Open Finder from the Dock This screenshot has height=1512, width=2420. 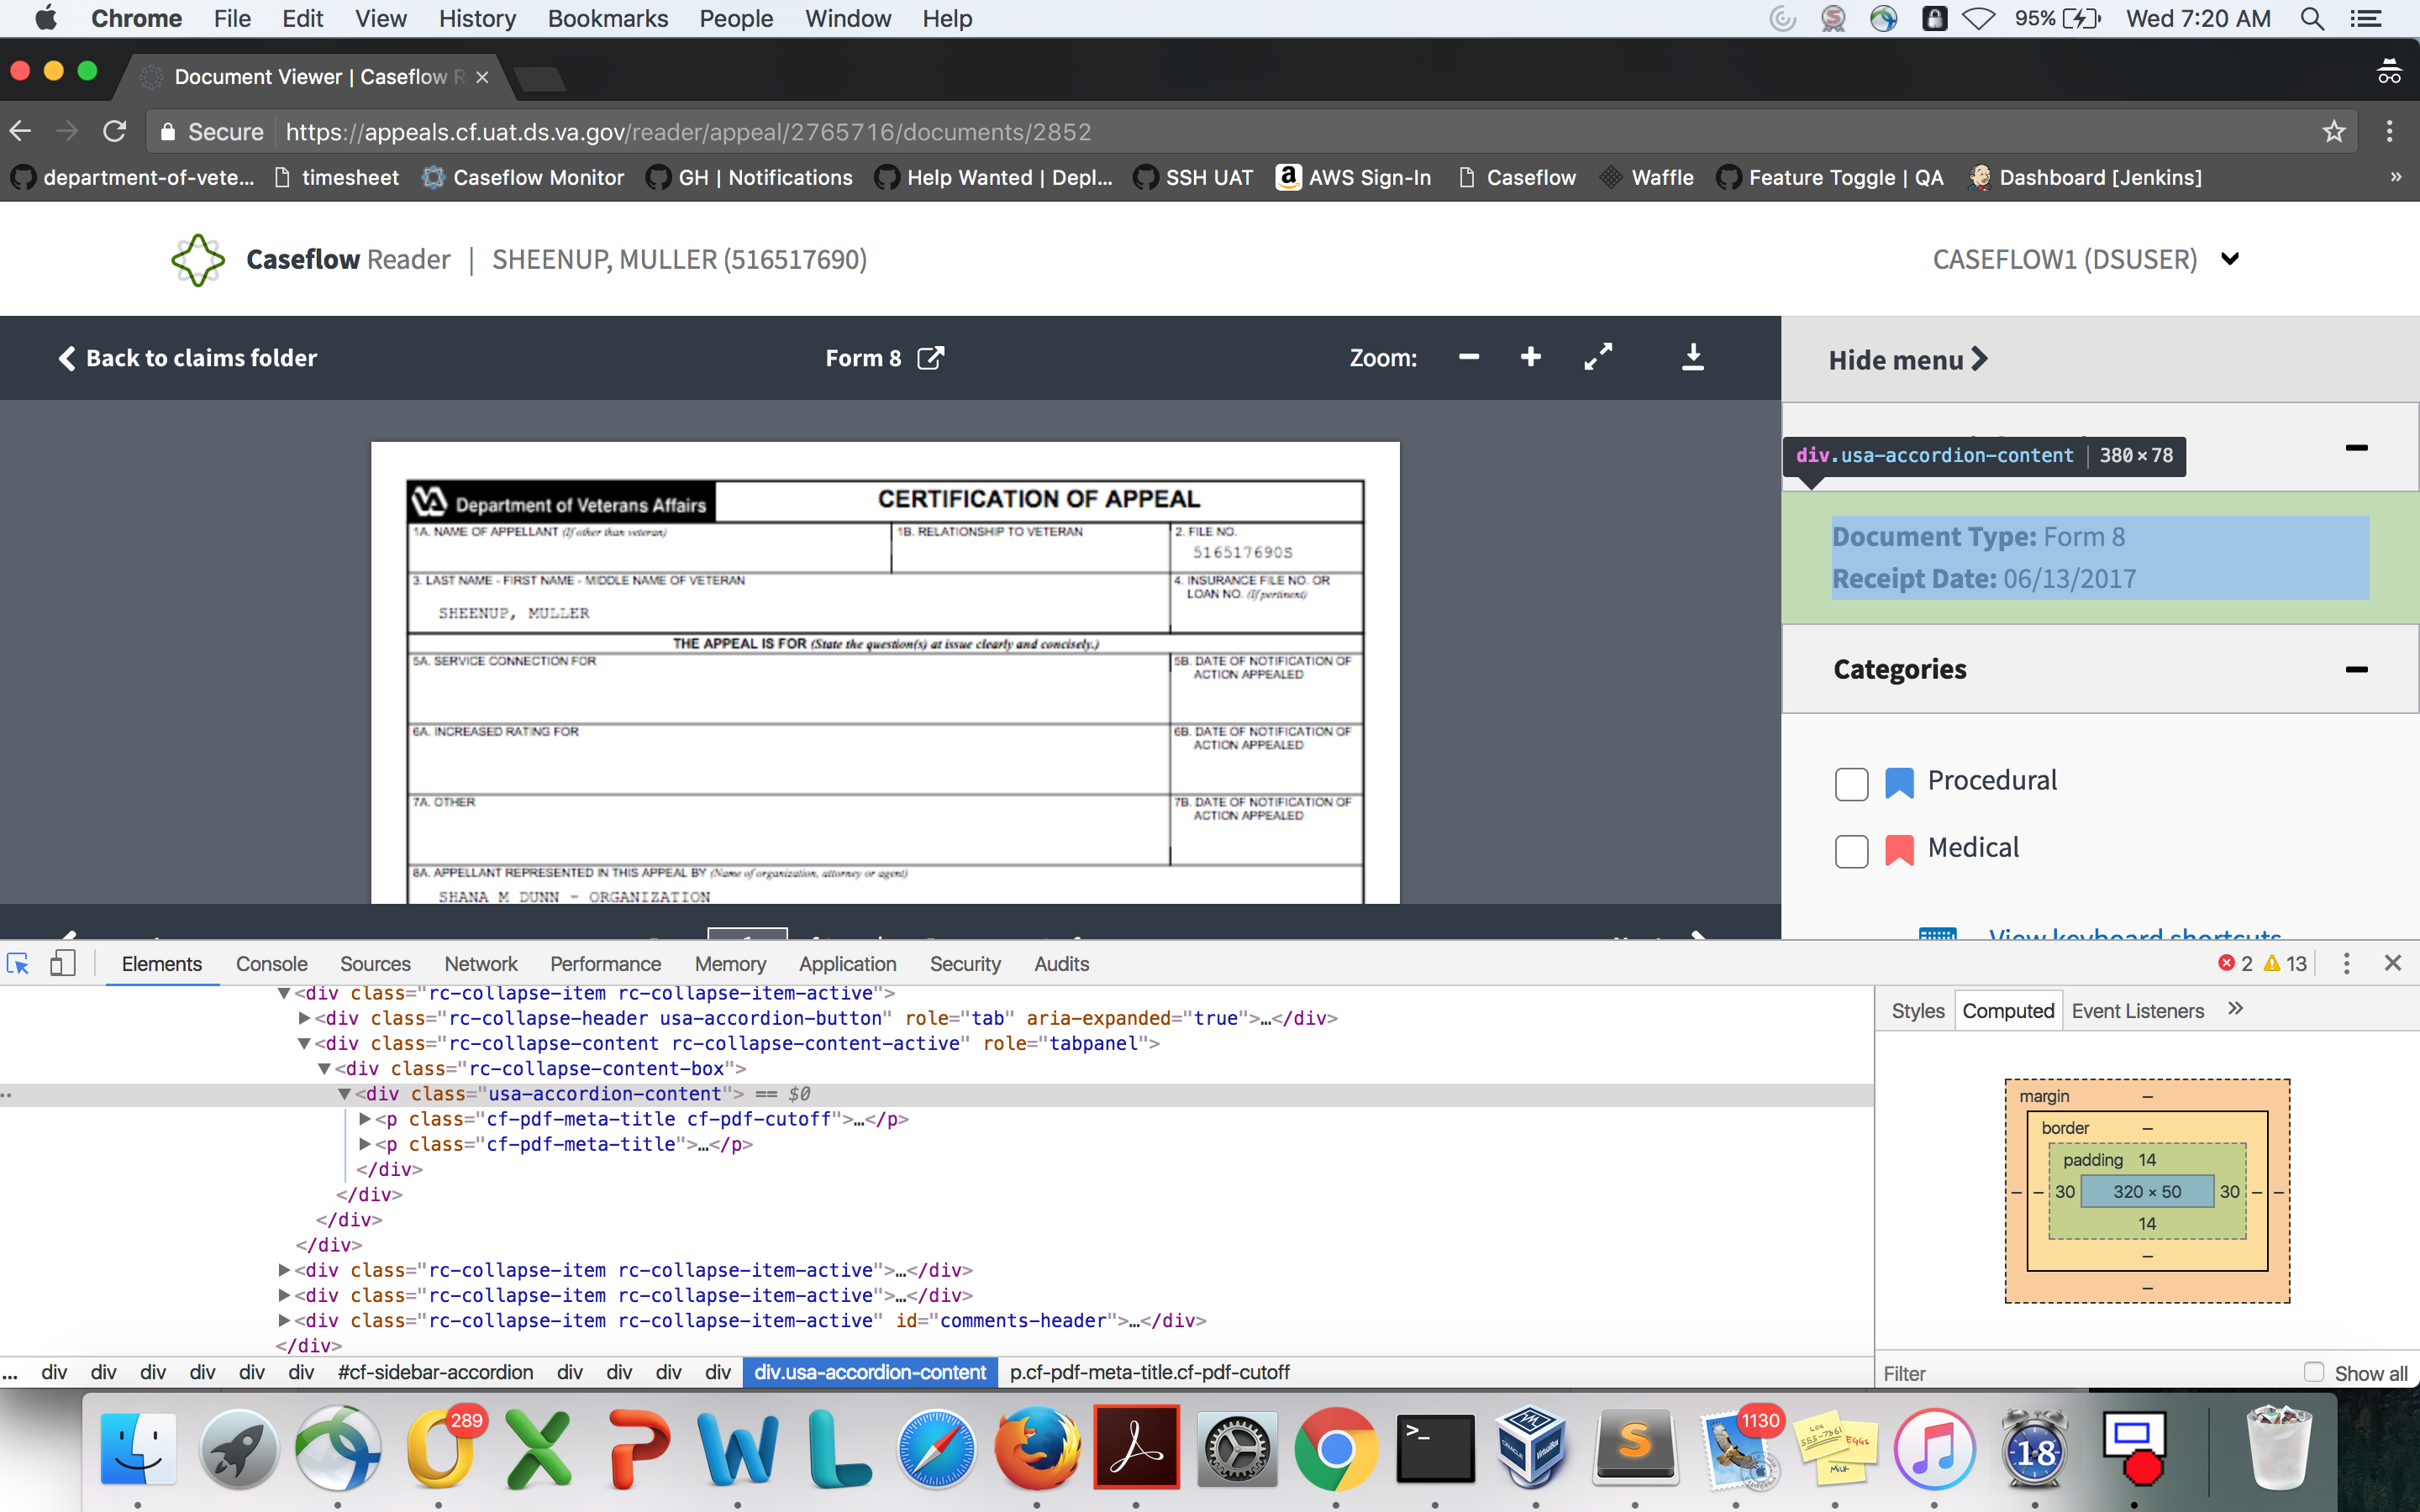pos(138,1448)
